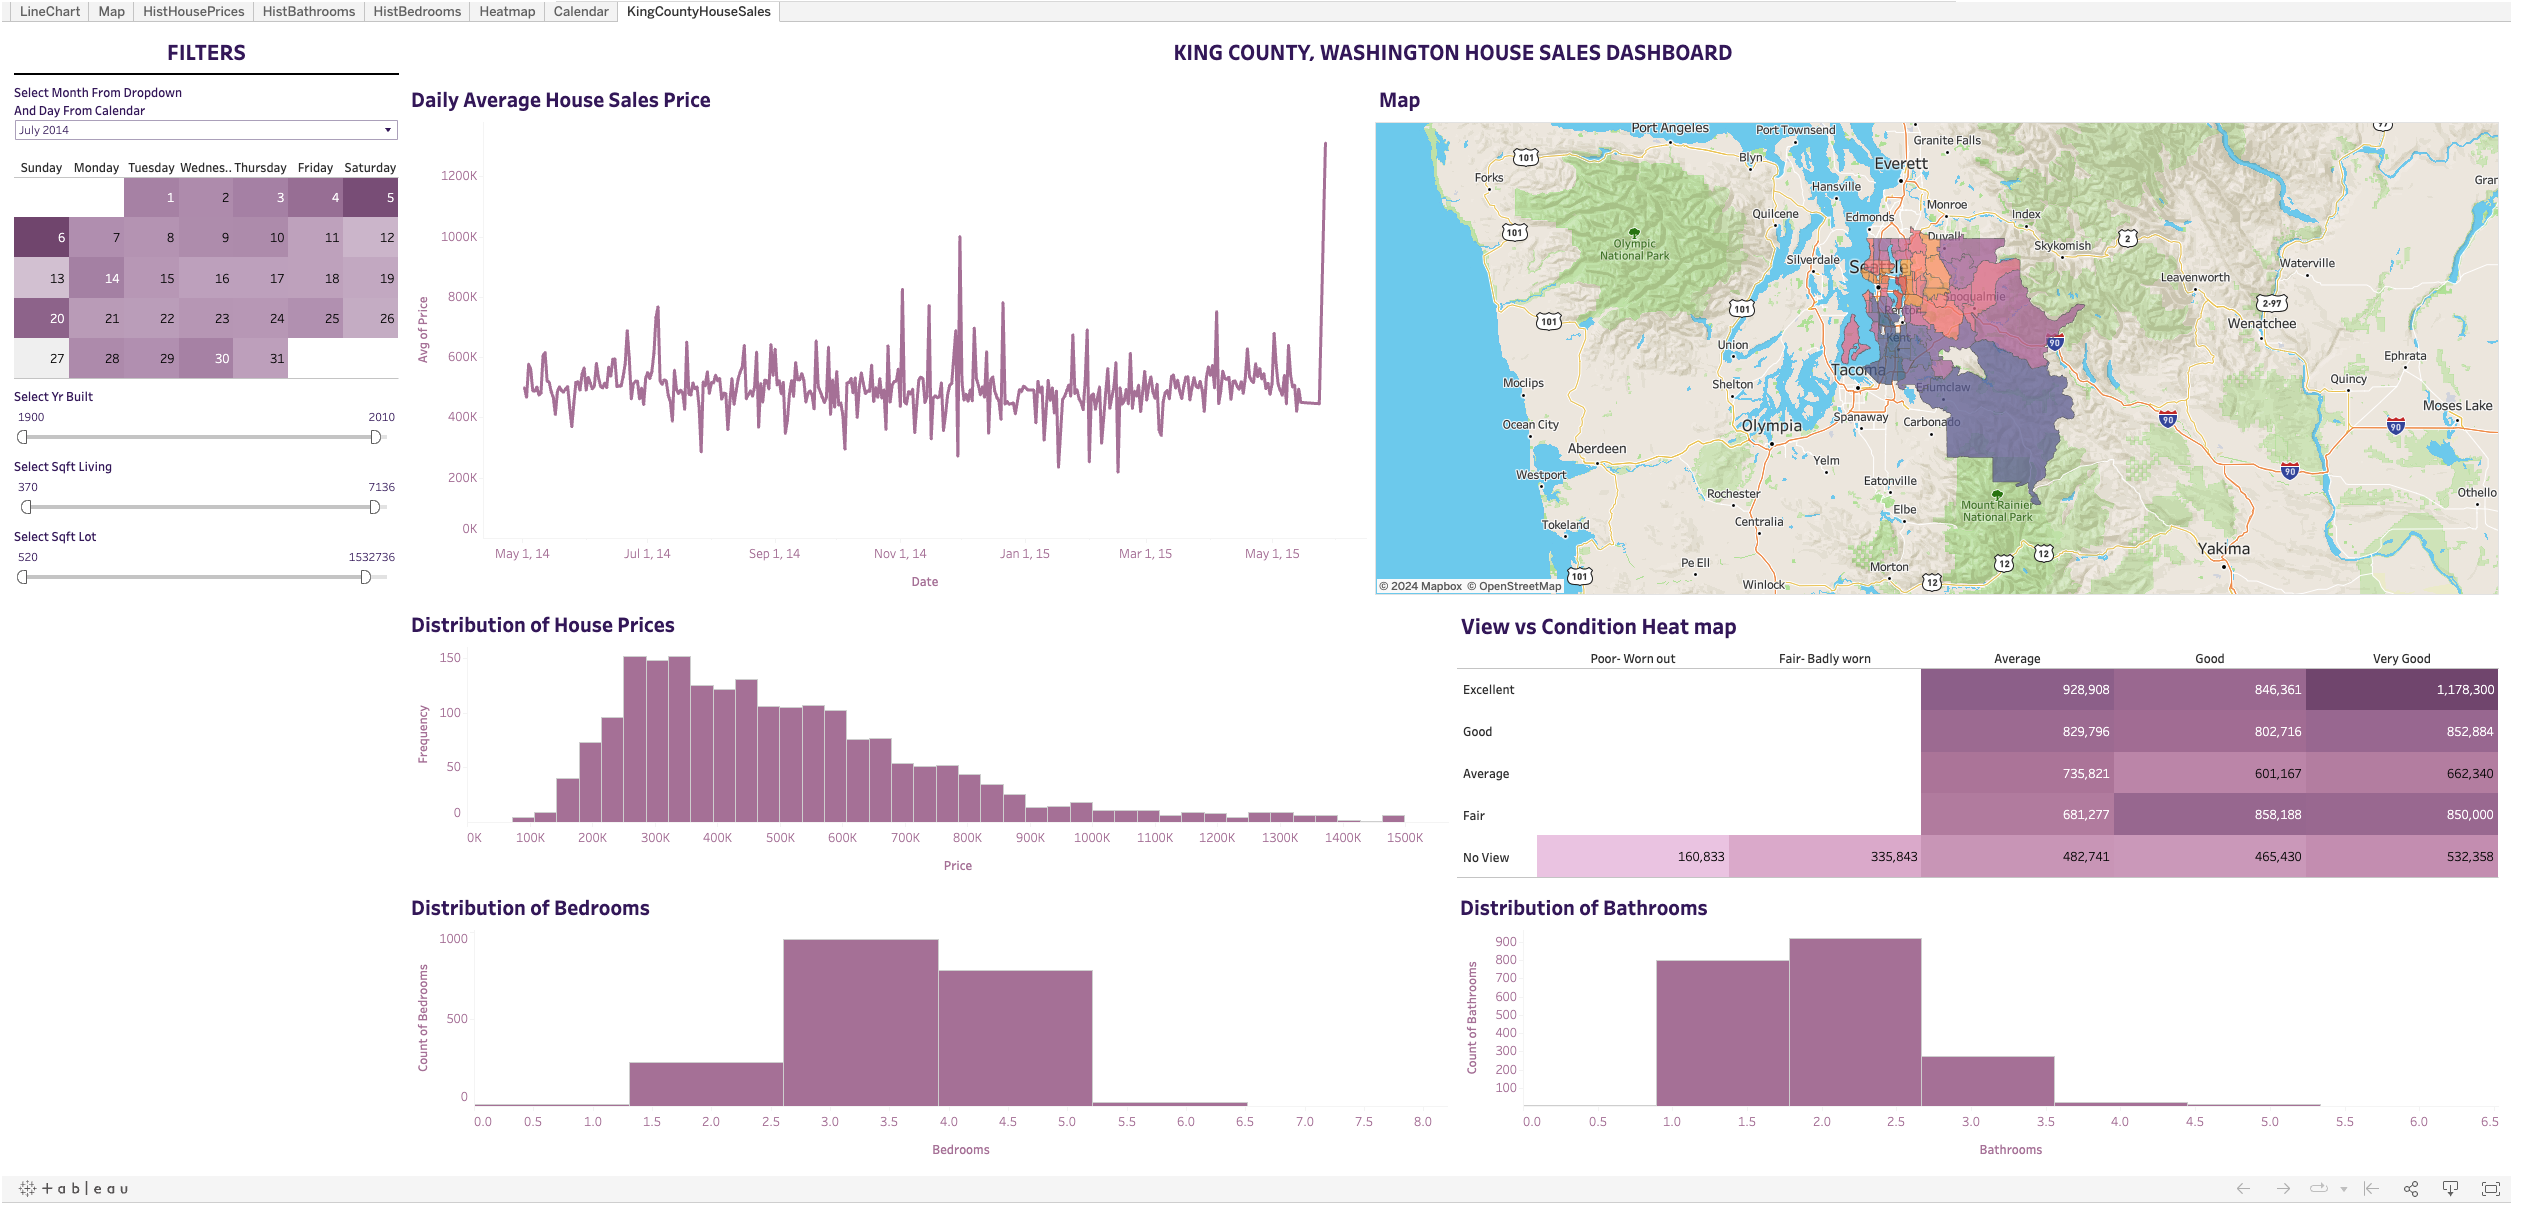Click the Revert view icon

point(2371,1188)
